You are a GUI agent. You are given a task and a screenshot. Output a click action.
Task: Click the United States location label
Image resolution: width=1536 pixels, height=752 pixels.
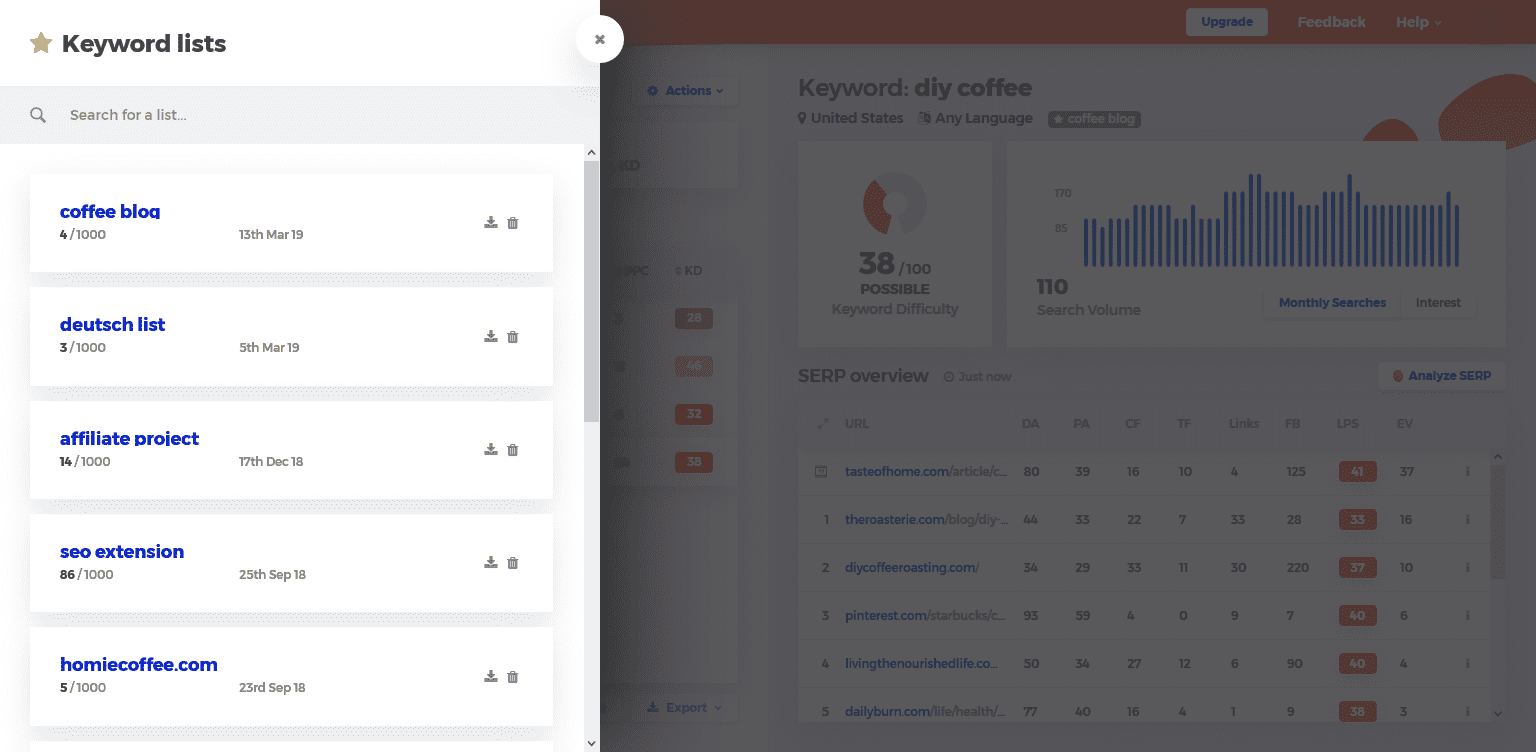pos(850,118)
